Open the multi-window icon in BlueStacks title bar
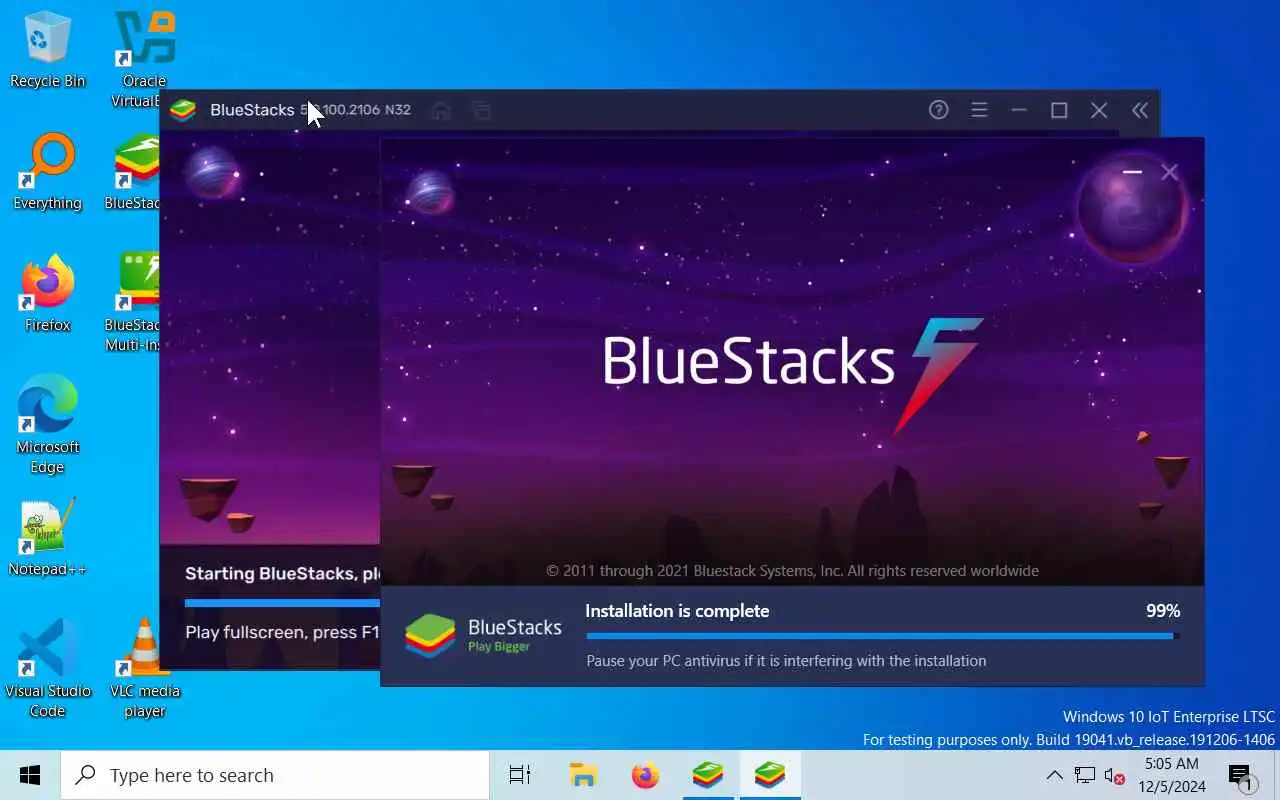This screenshot has width=1280, height=800. pos(481,110)
